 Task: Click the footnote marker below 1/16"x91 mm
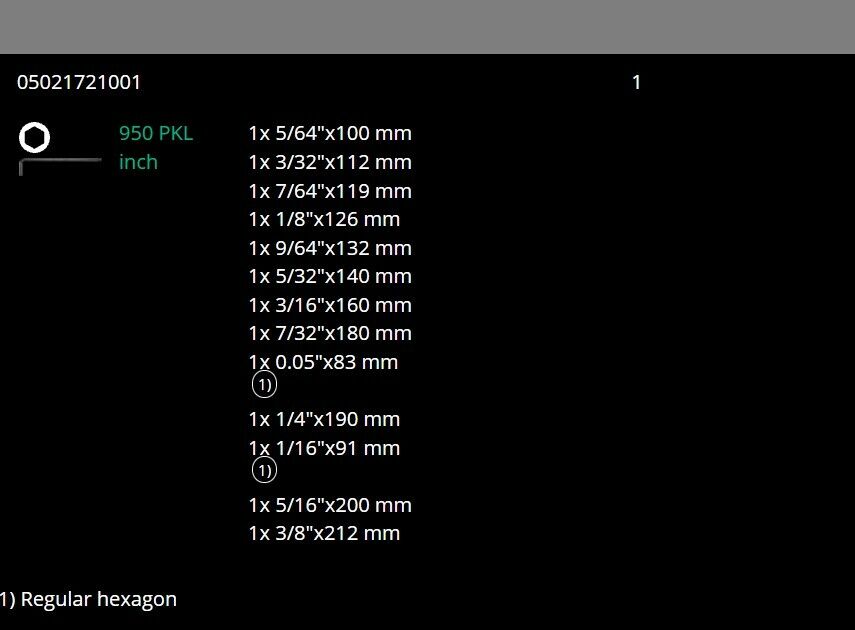click(264, 470)
